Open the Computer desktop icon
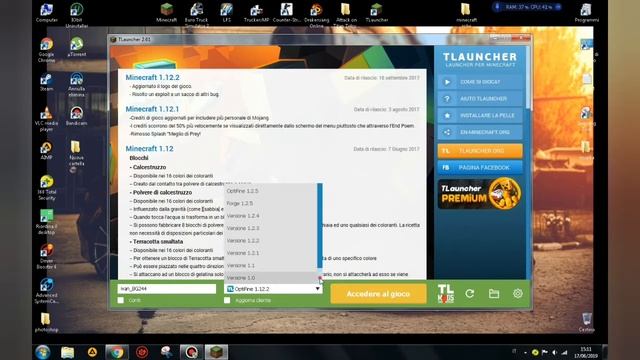 pos(47,12)
